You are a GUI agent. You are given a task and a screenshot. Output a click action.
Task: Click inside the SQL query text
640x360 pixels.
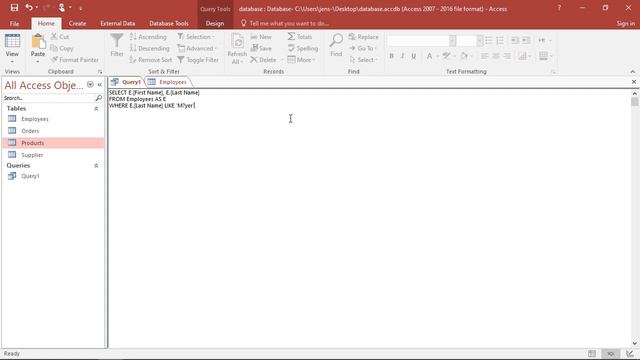[154, 99]
